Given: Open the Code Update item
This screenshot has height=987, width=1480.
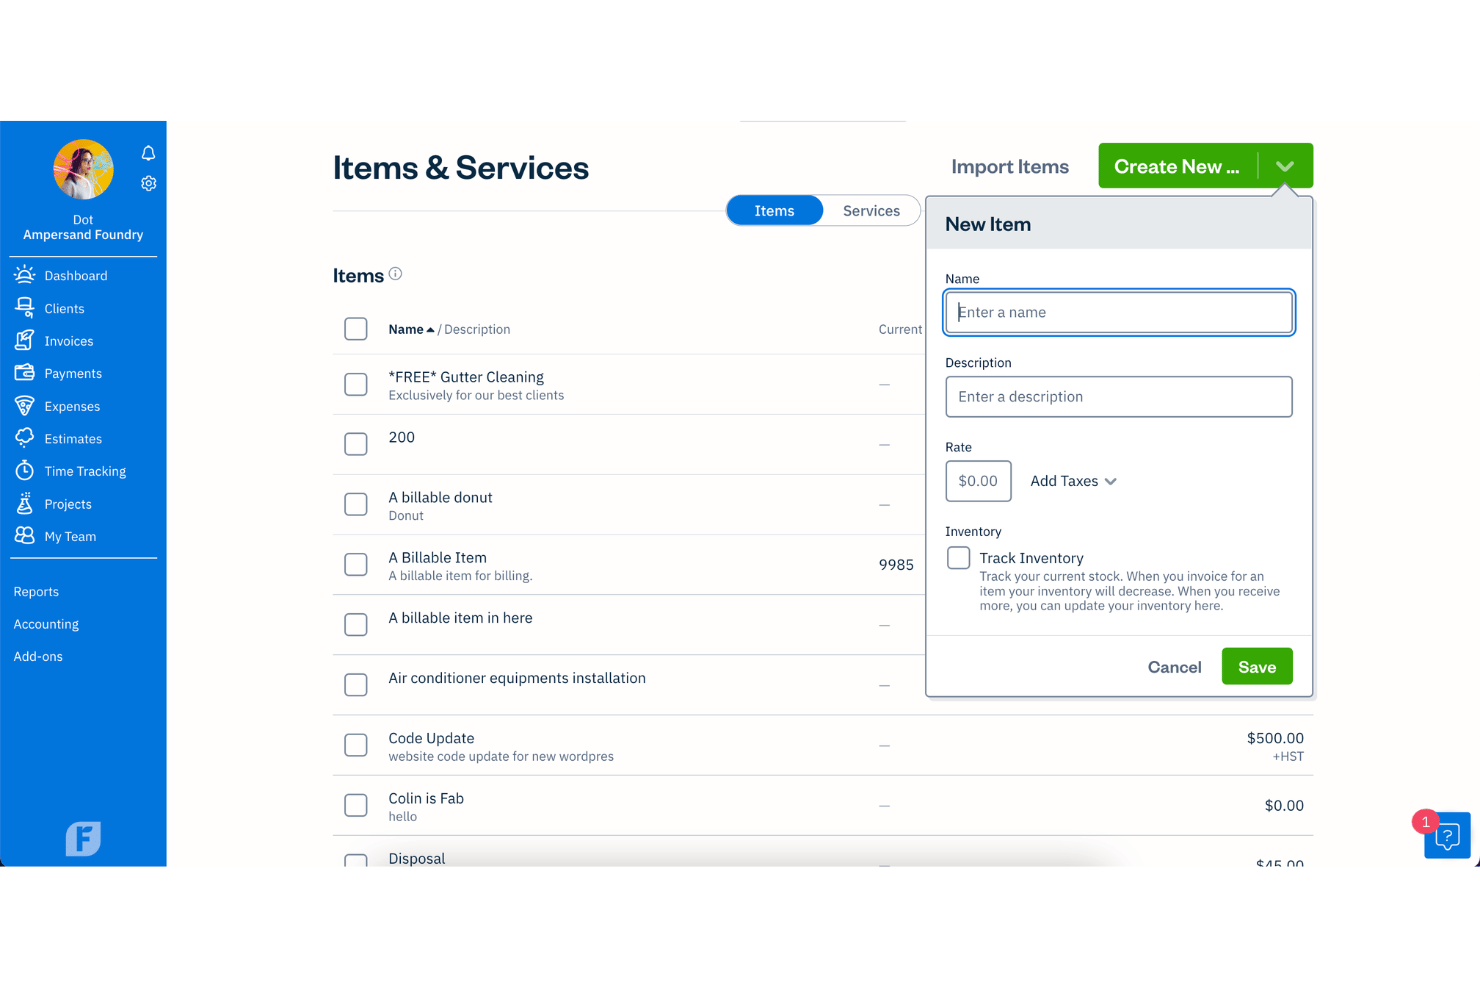Looking at the screenshot, I should tap(431, 738).
